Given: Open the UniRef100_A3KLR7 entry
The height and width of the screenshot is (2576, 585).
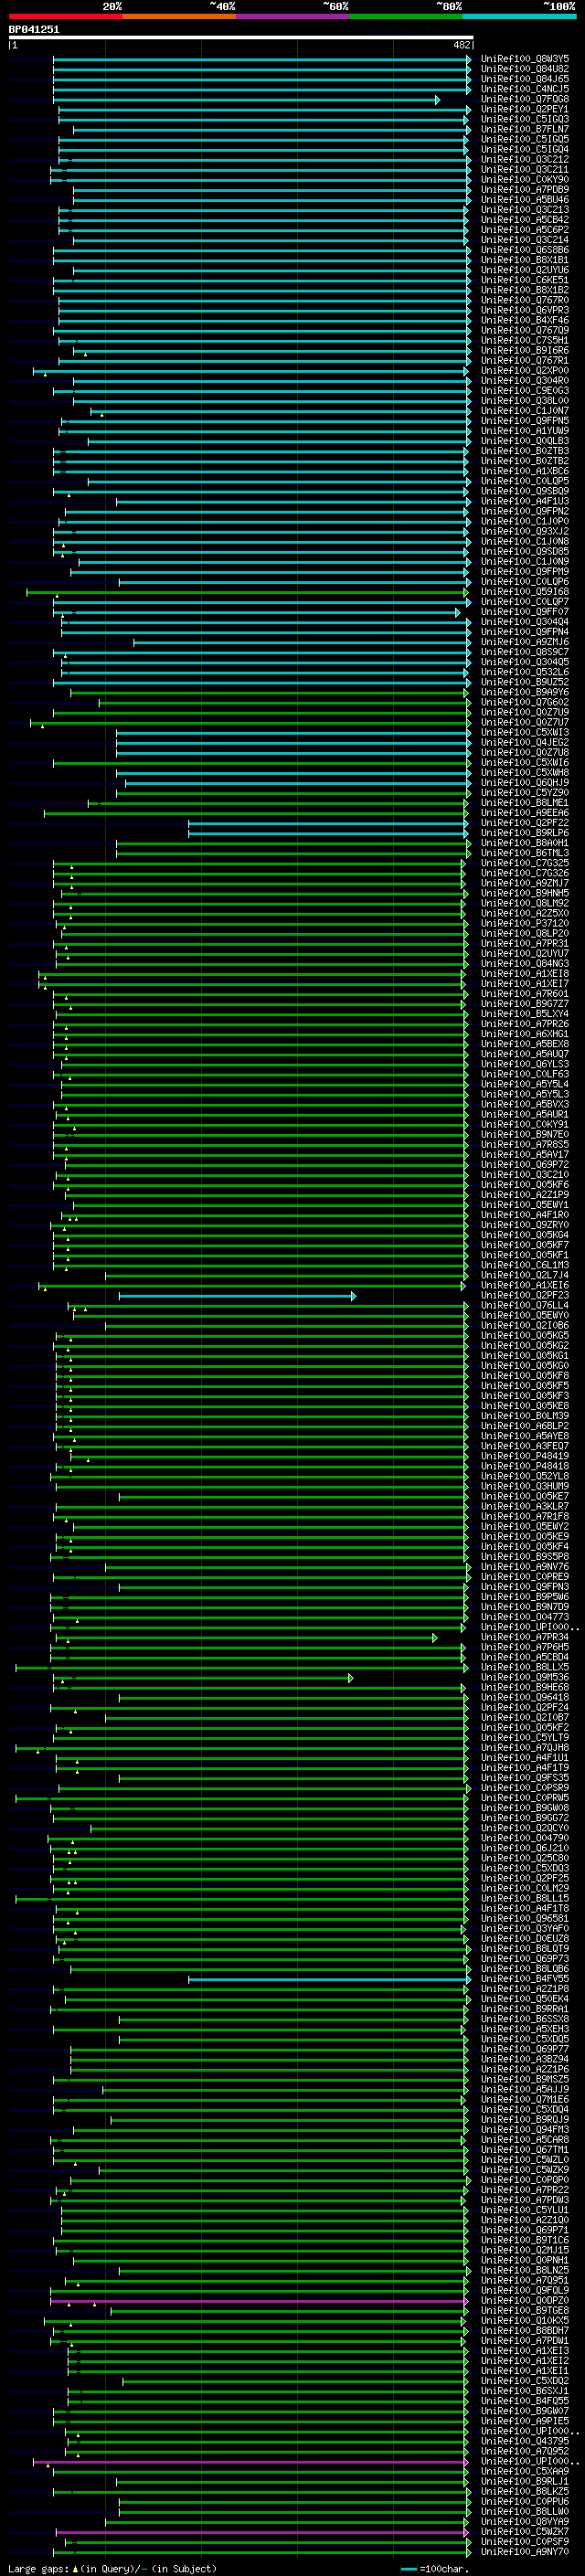Looking at the screenshot, I should (x=525, y=1506).
